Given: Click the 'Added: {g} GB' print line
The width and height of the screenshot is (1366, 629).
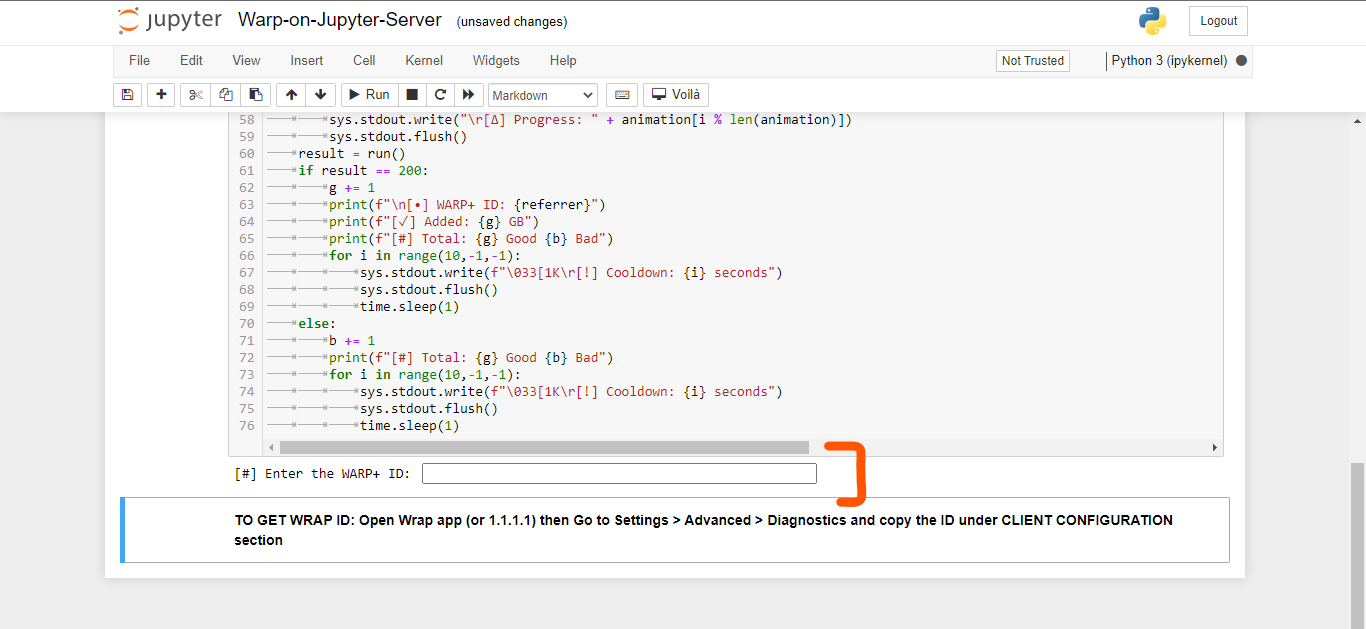Looking at the screenshot, I should tap(434, 221).
